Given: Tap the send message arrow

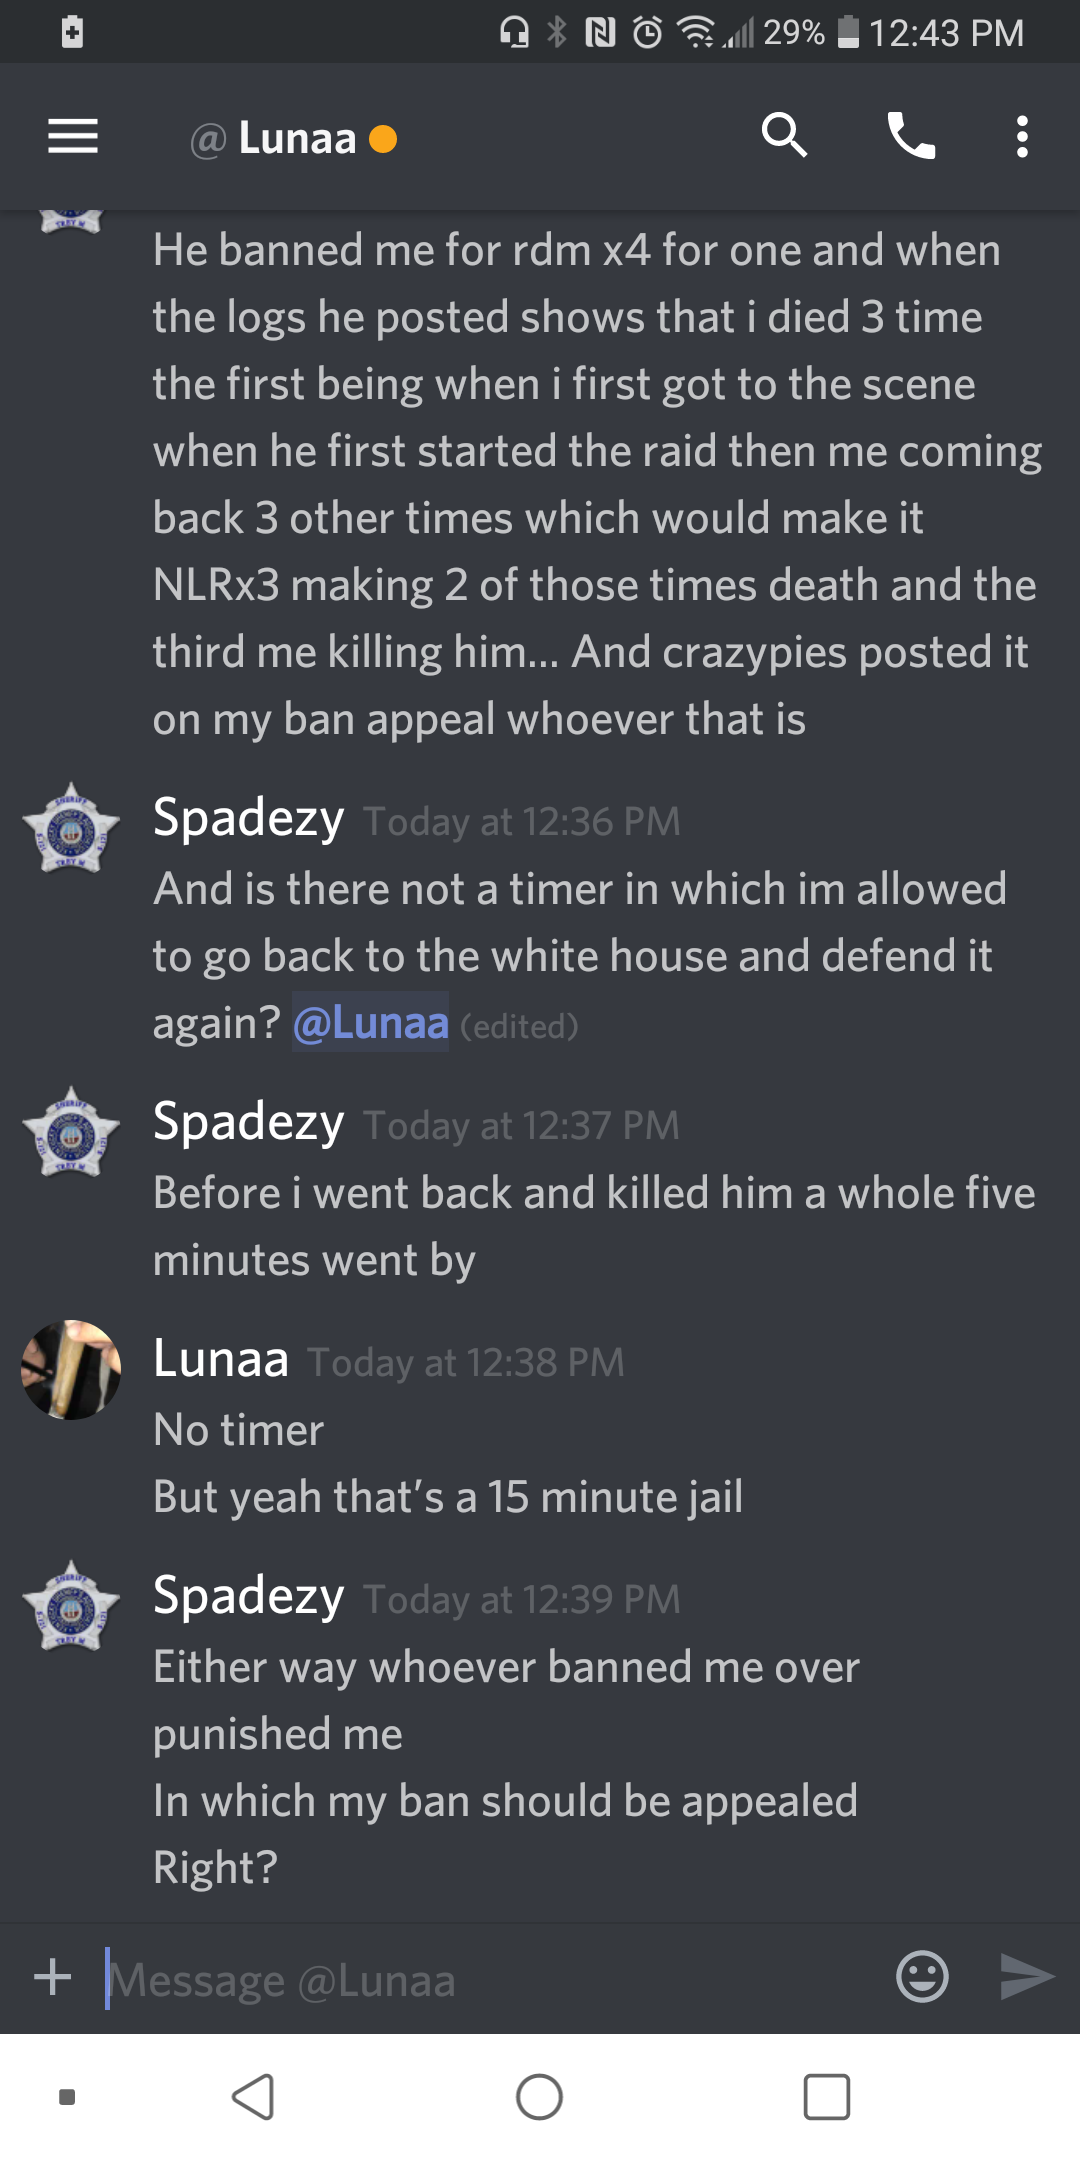Looking at the screenshot, I should (x=1027, y=1976).
